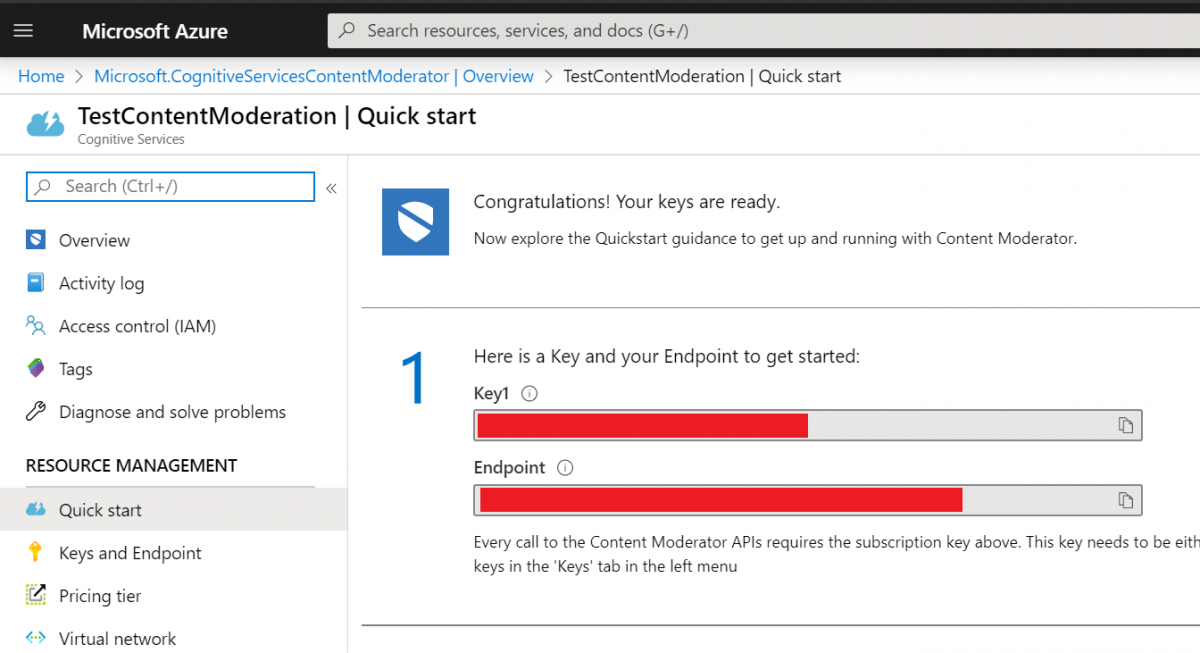
Task: Click the Cognitive Services resource cloud icon
Action: tap(45, 124)
